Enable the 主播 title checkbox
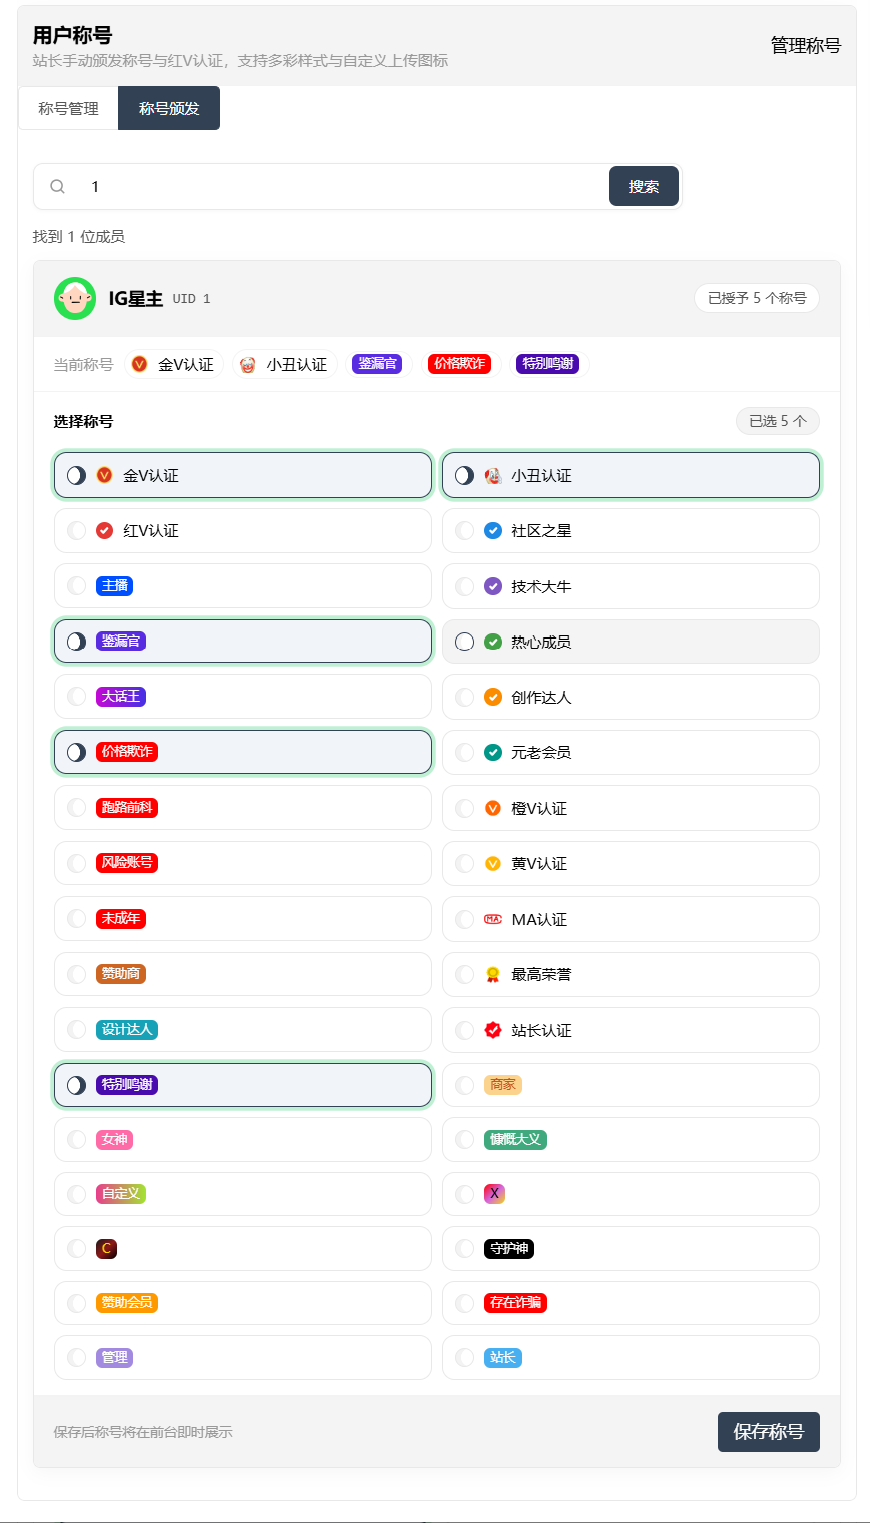 [x=76, y=586]
